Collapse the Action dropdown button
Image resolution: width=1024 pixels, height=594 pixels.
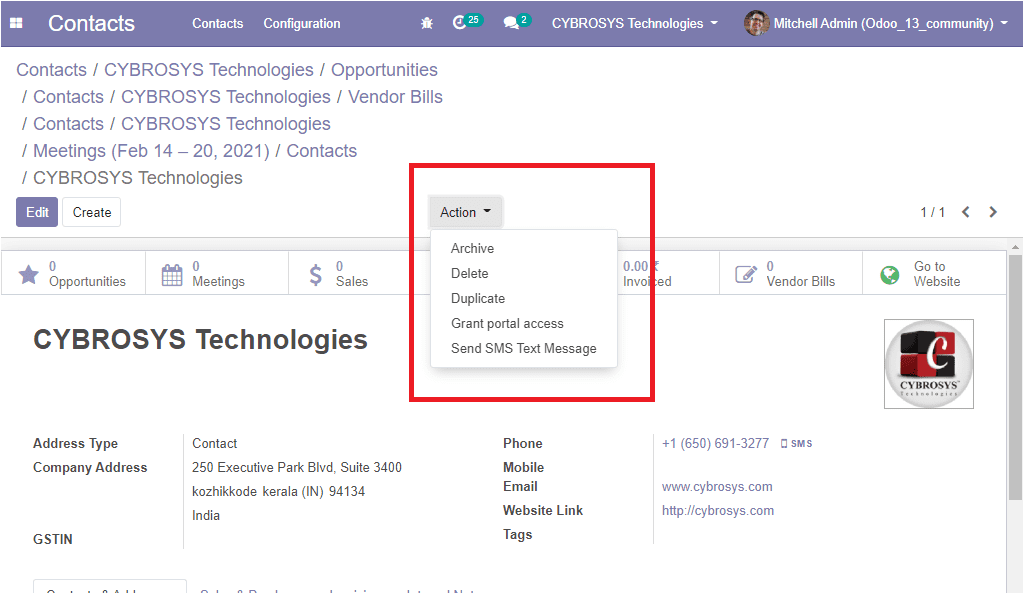coord(465,212)
